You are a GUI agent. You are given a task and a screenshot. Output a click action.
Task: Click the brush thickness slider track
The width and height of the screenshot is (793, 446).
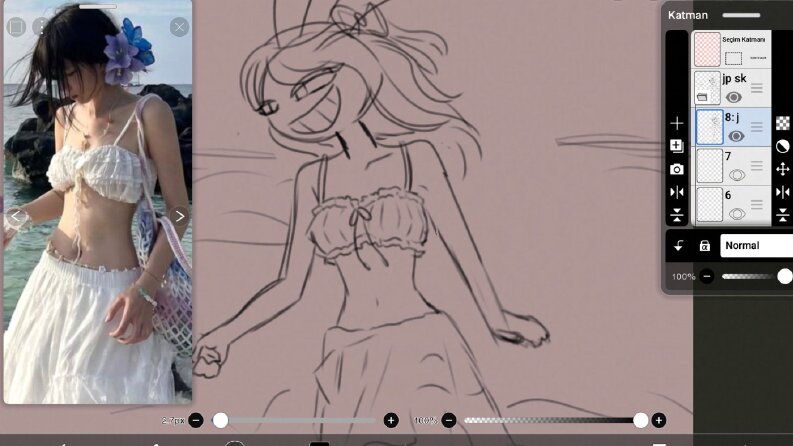pyautogui.click(x=296, y=420)
